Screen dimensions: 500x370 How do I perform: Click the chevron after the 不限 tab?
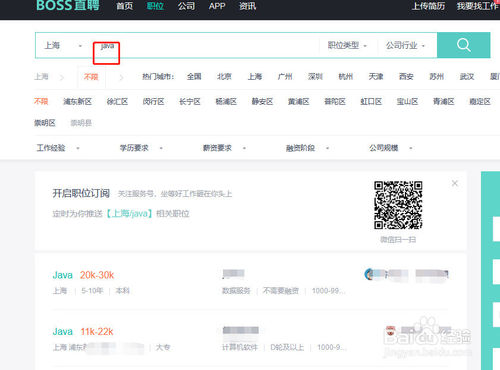[x=121, y=77]
